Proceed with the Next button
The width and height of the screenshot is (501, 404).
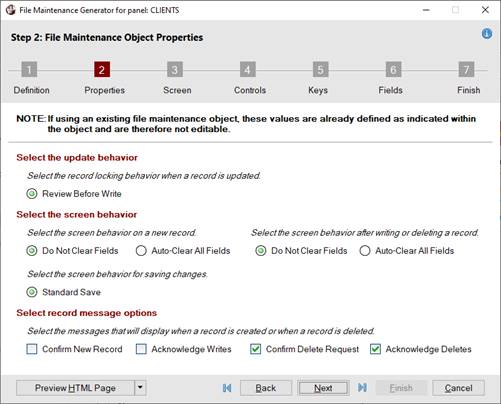coord(323,388)
